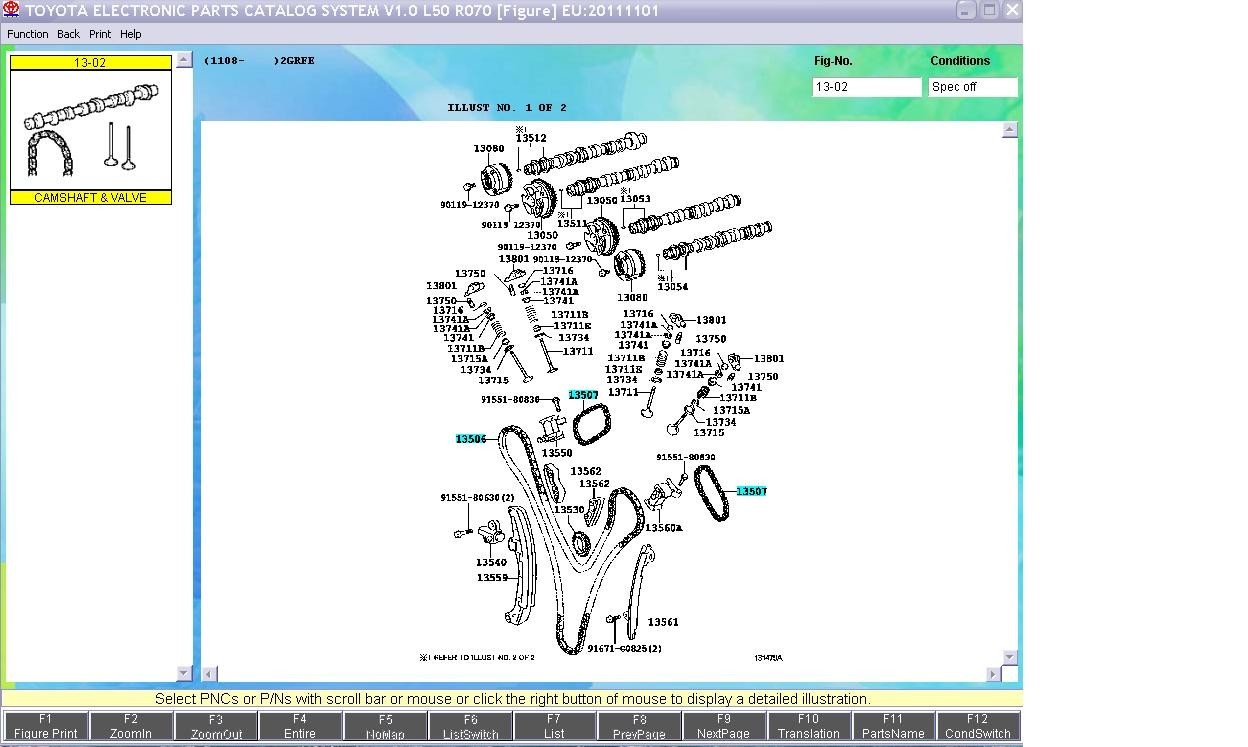Open the parts list with F7 List

[554, 726]
